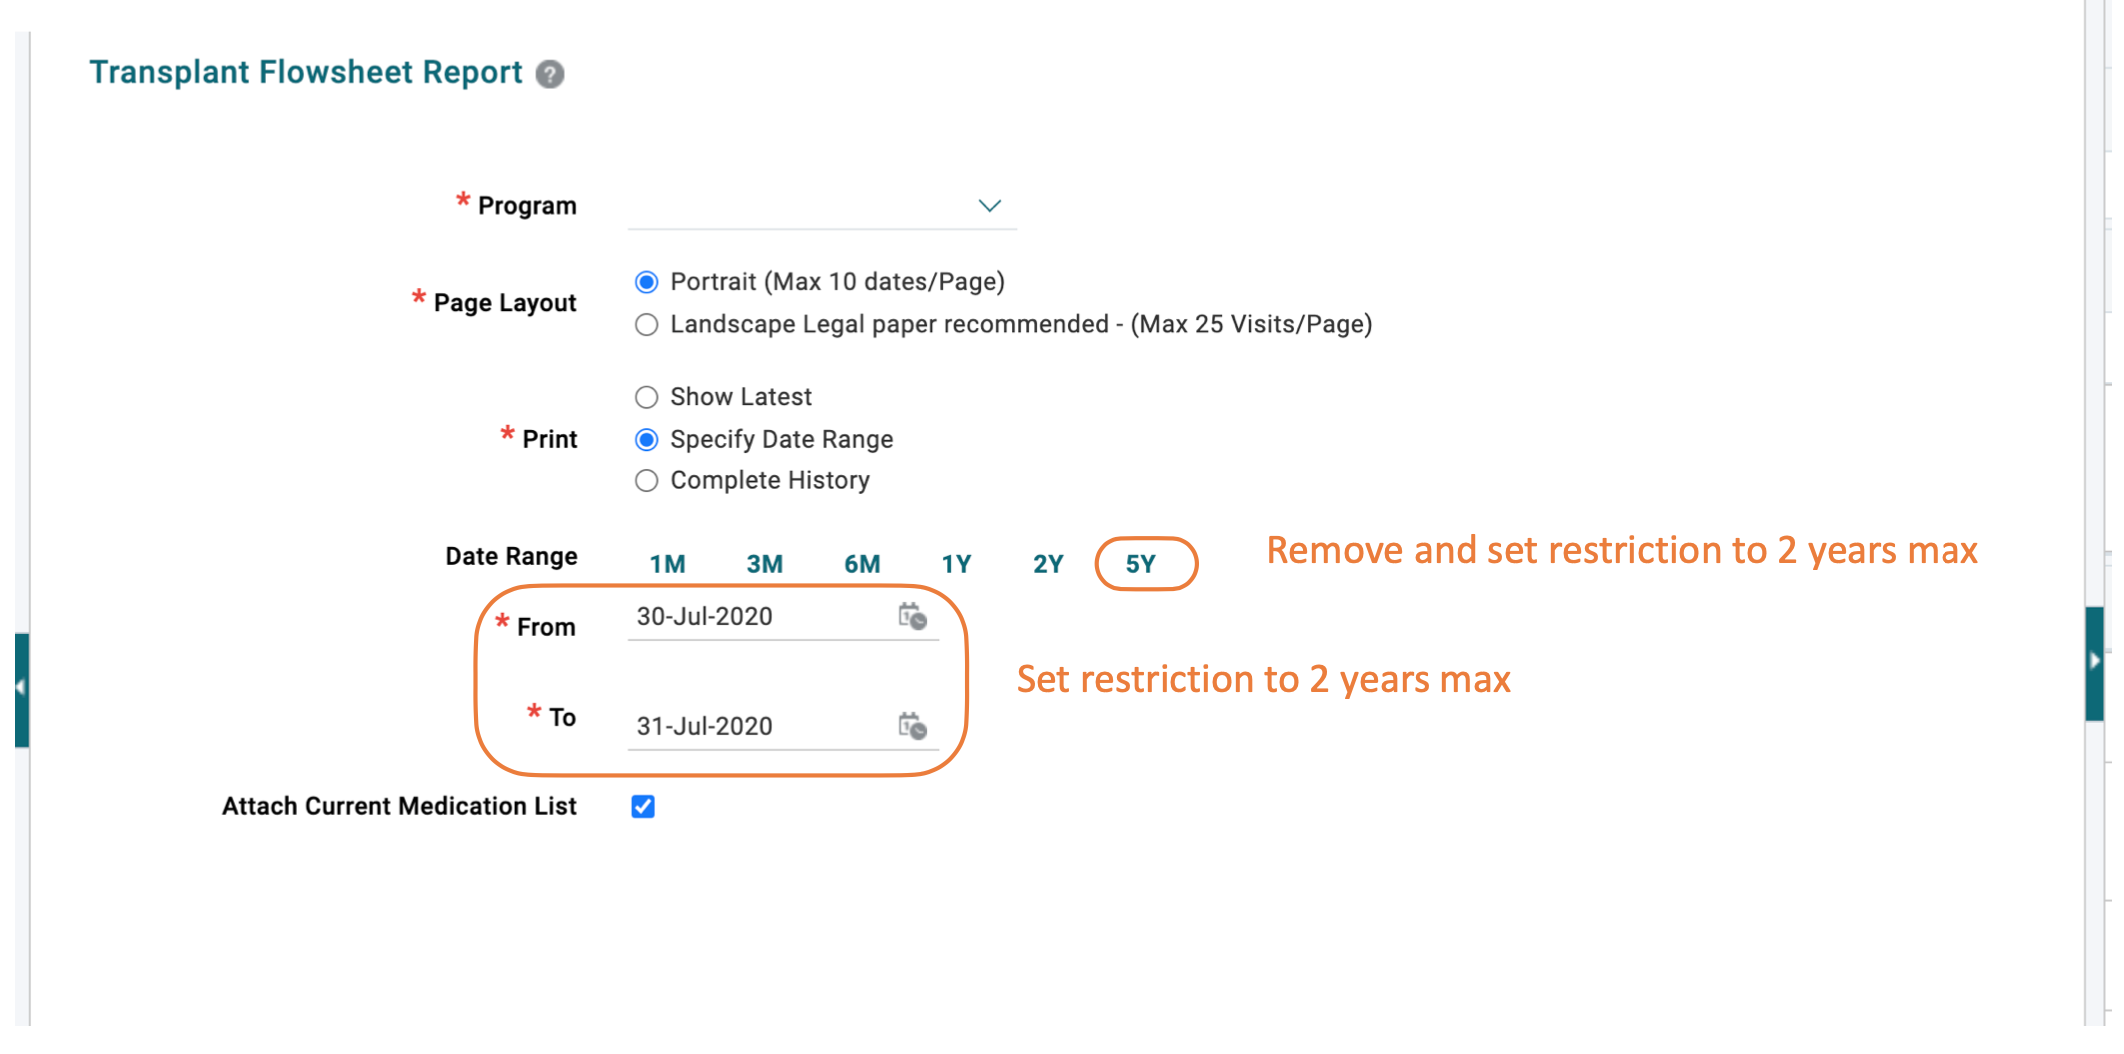Choose Complete History print option

point(647,481)
